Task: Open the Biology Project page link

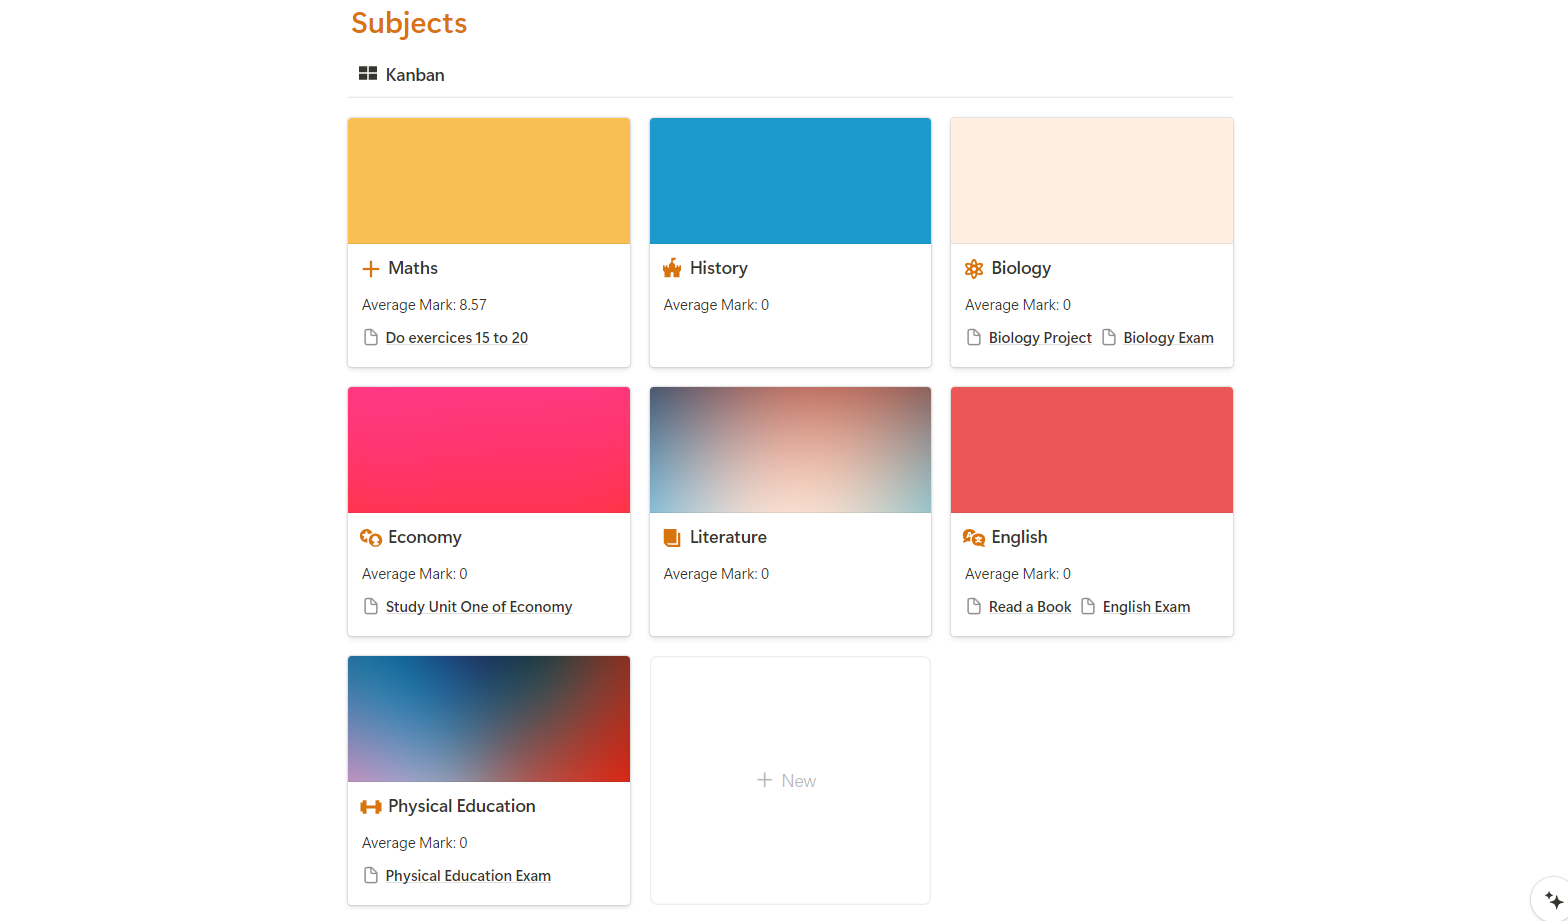Action: 1039,338
